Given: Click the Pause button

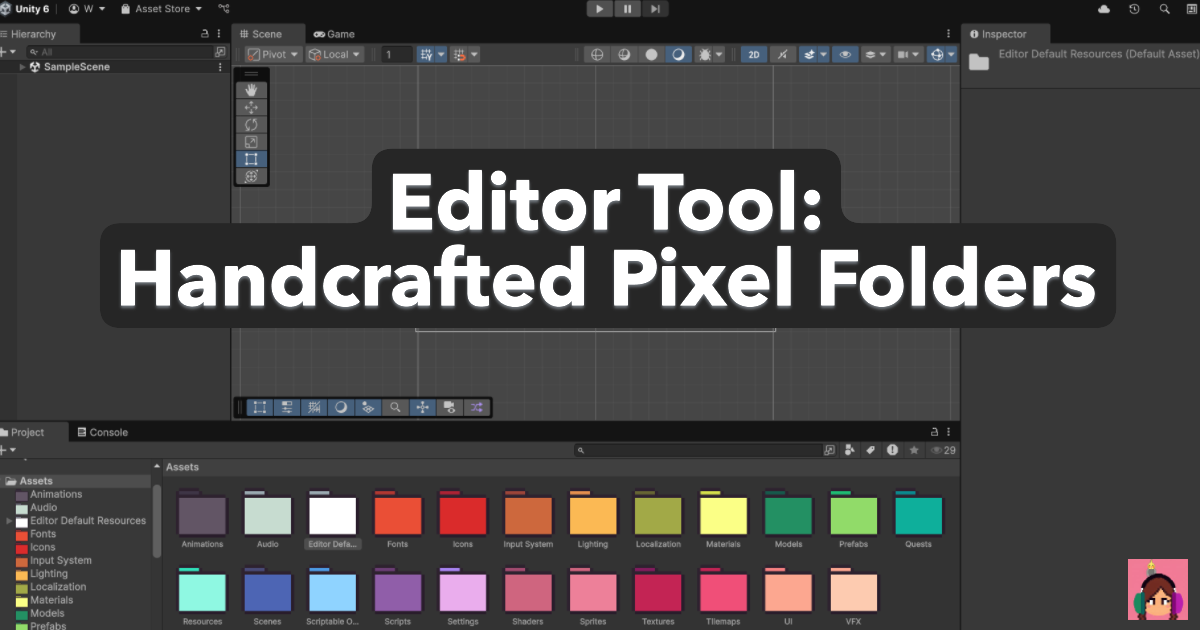Looking at the screenshot, I should pyautogui.click(x=627, y=9).
